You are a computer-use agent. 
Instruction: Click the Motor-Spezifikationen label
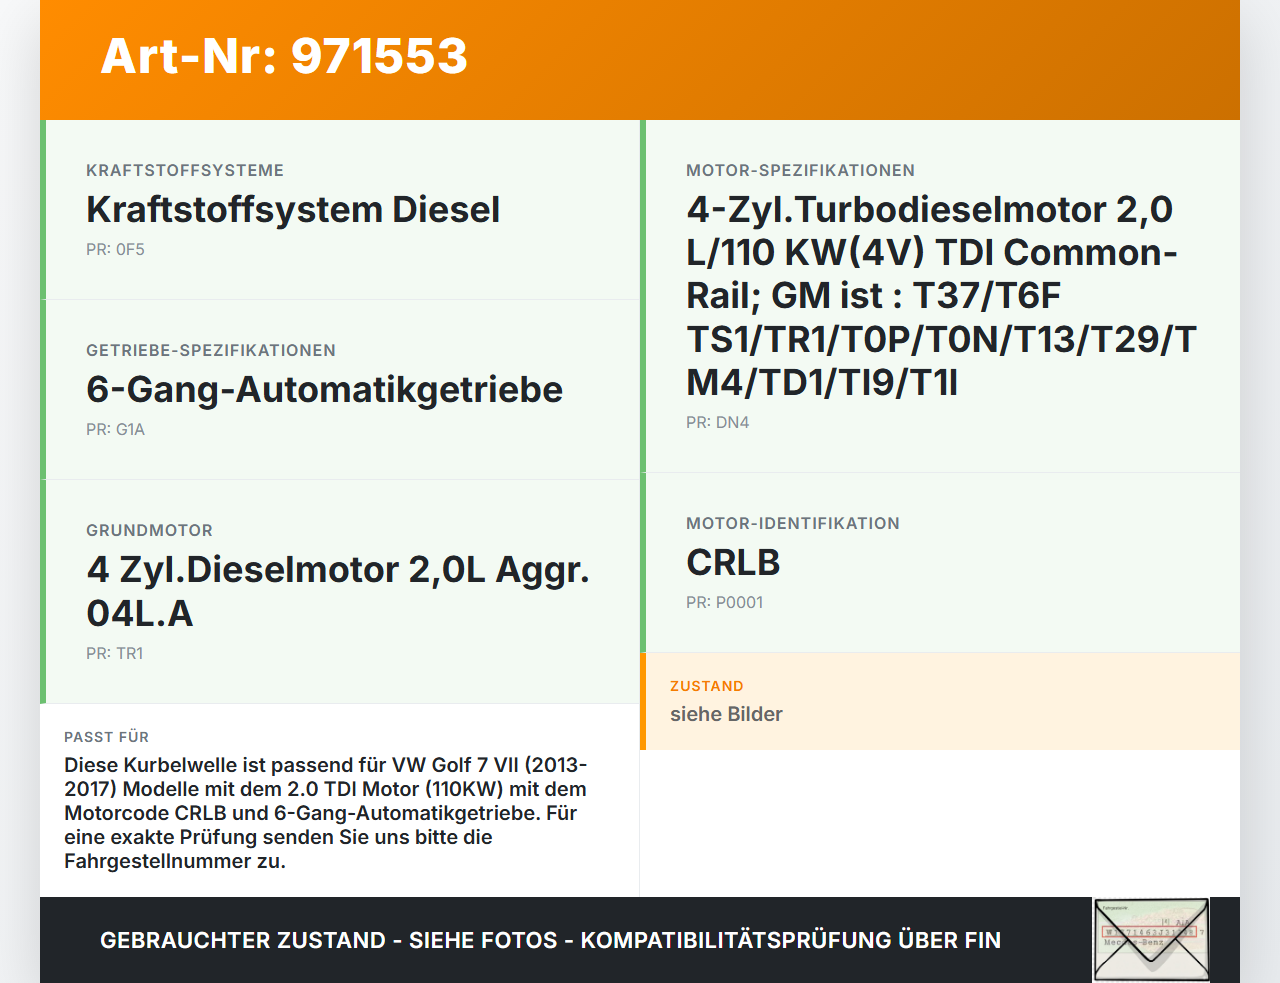800,170
